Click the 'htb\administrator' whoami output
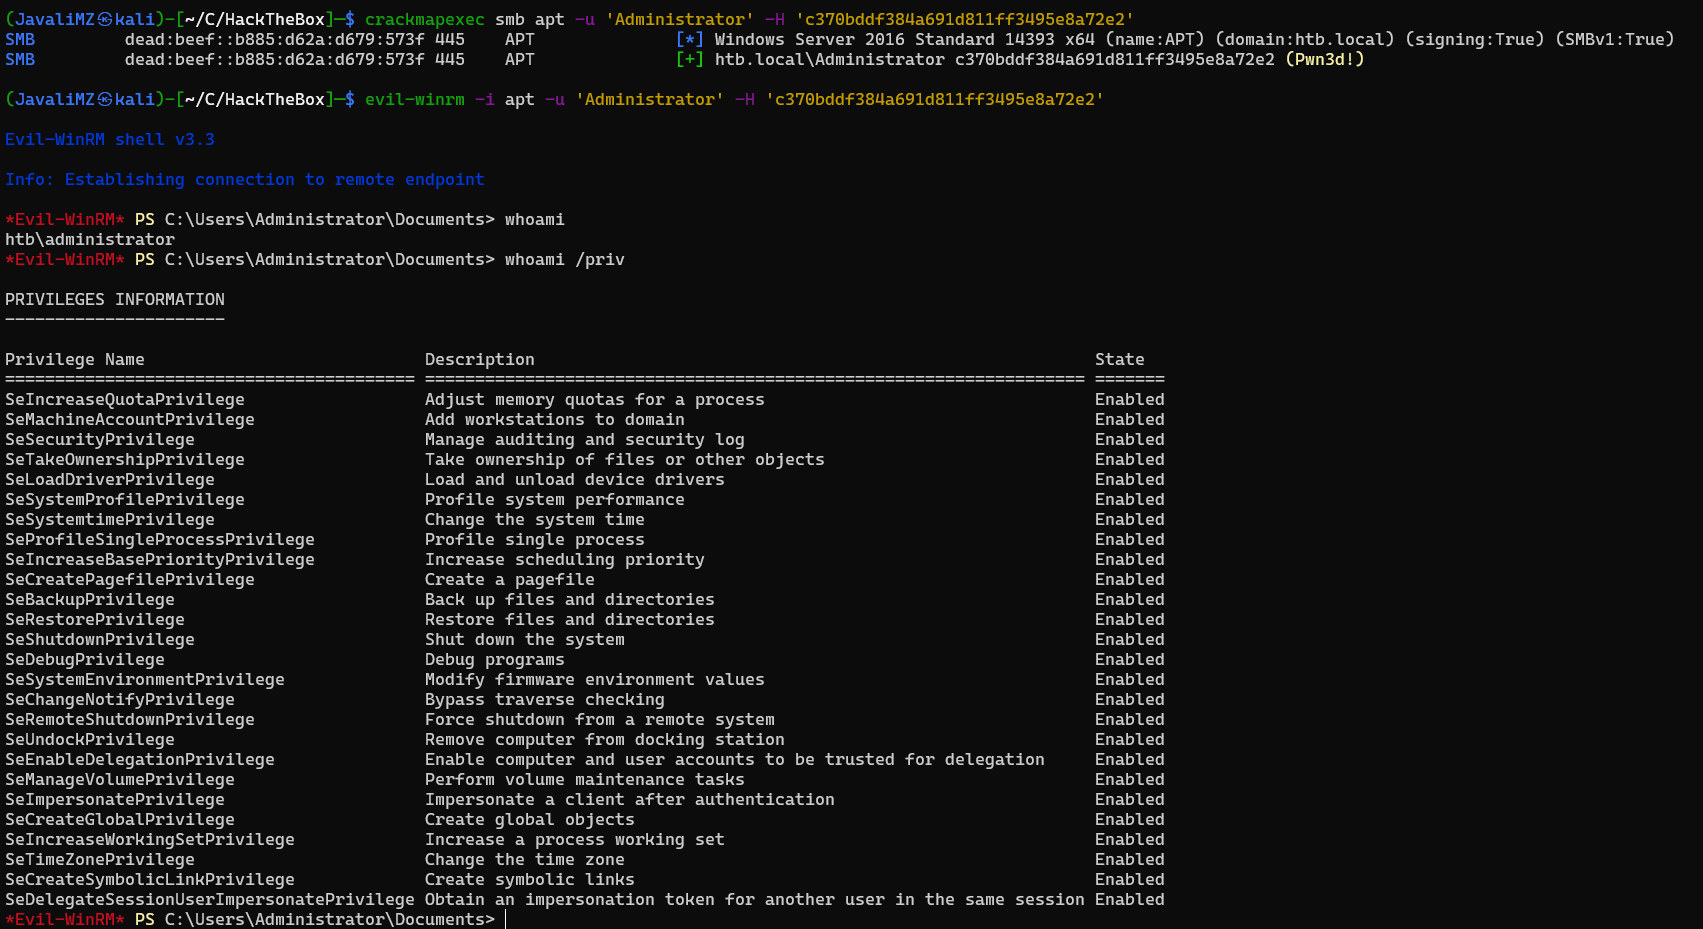This screenshot has height=929, width=1703. (x=90, y=239)
